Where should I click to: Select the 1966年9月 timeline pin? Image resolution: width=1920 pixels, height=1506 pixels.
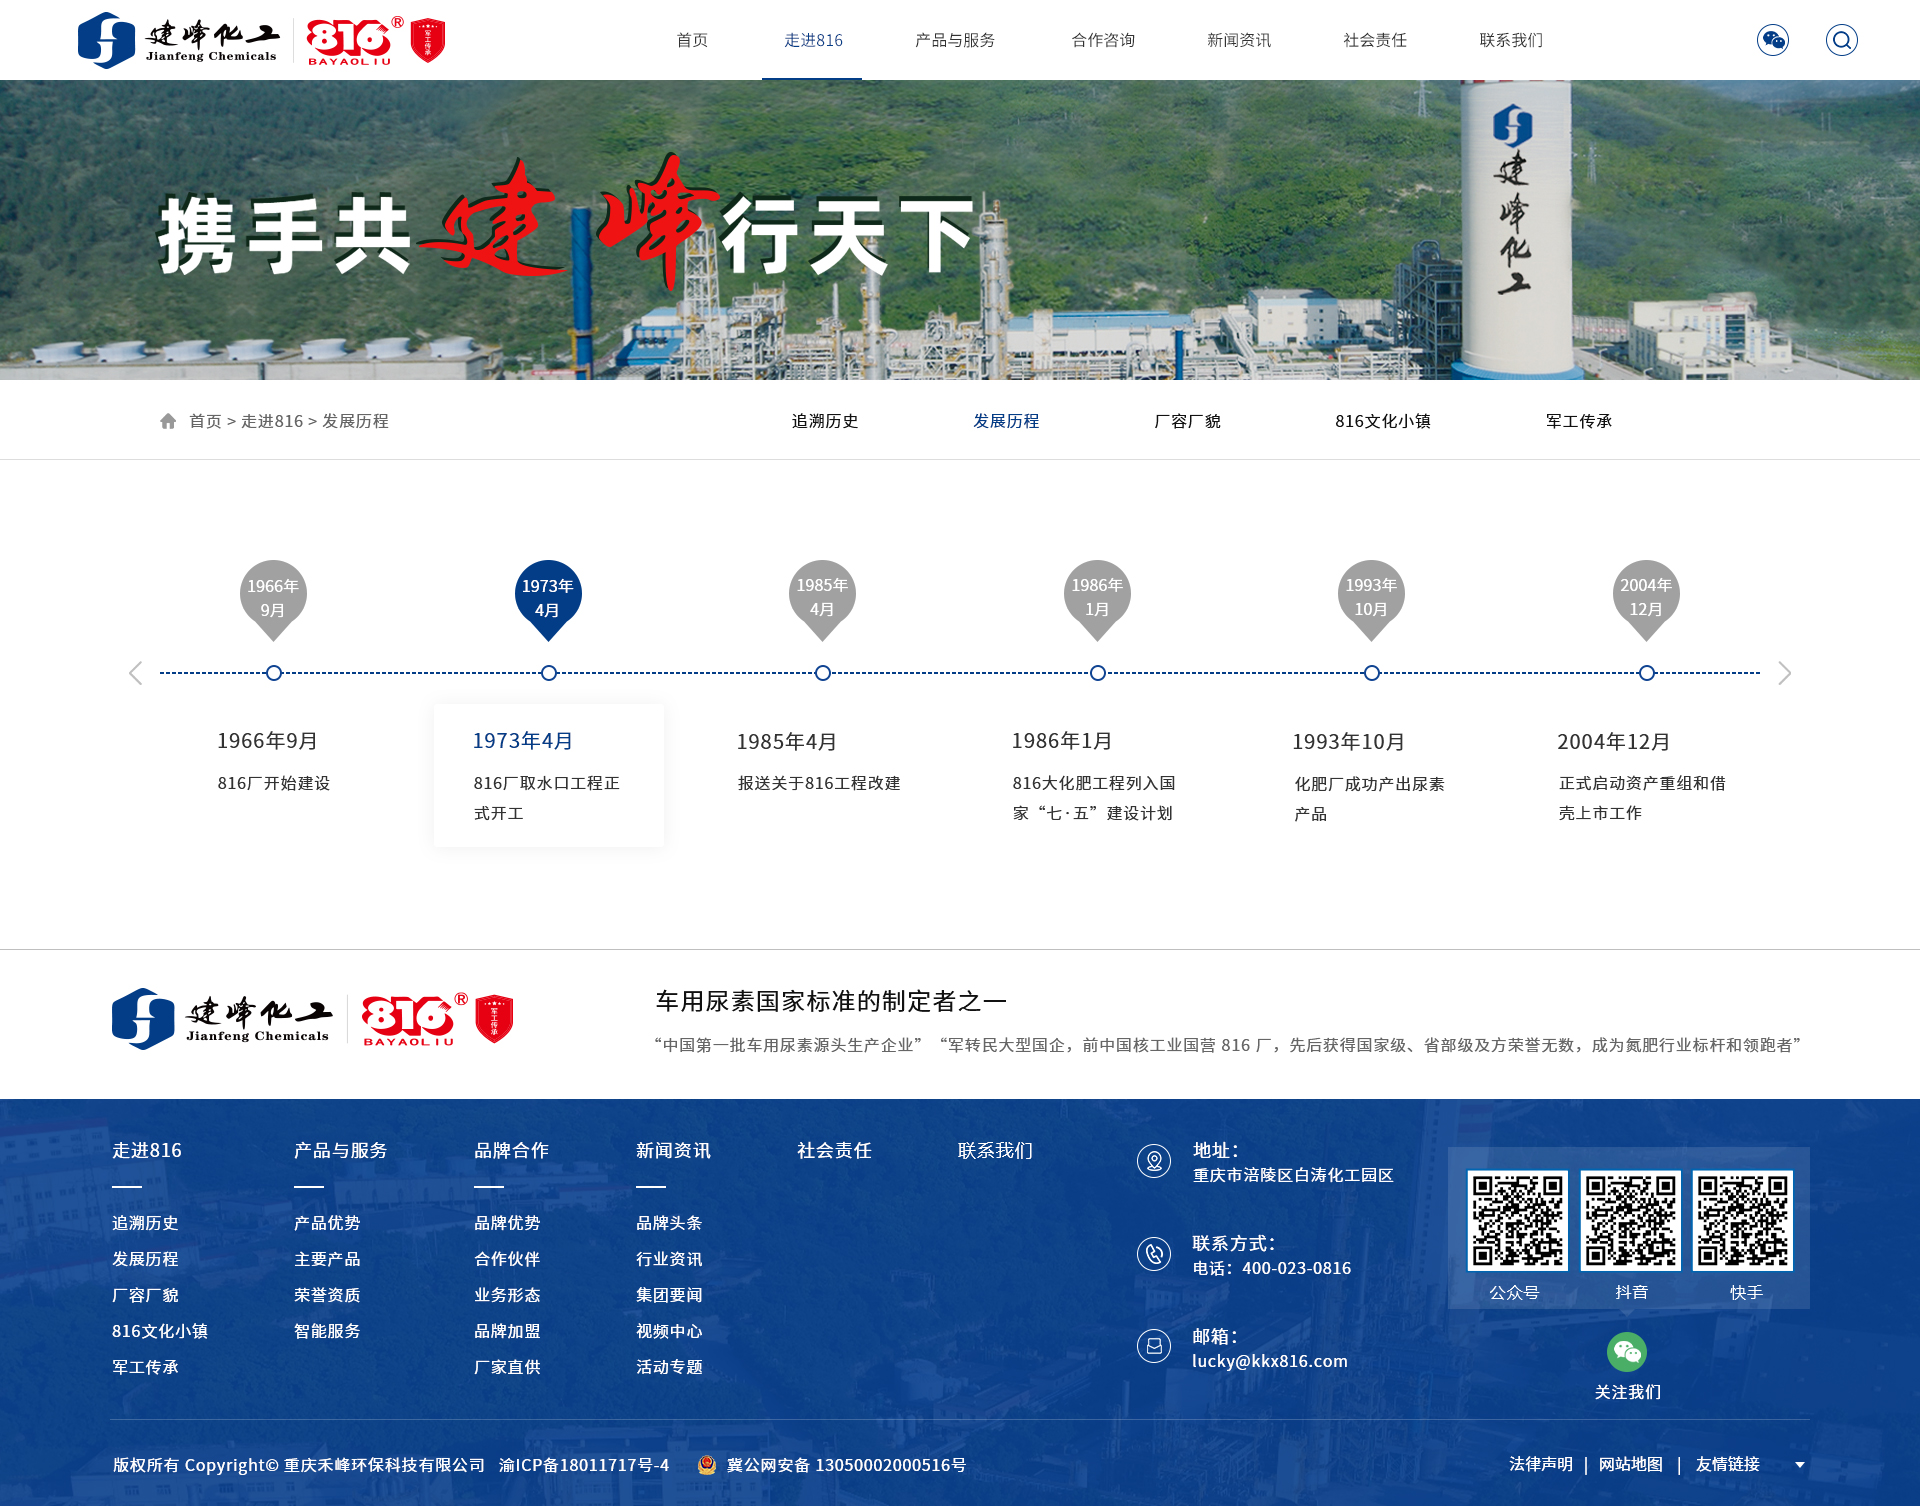pos(273,599)
